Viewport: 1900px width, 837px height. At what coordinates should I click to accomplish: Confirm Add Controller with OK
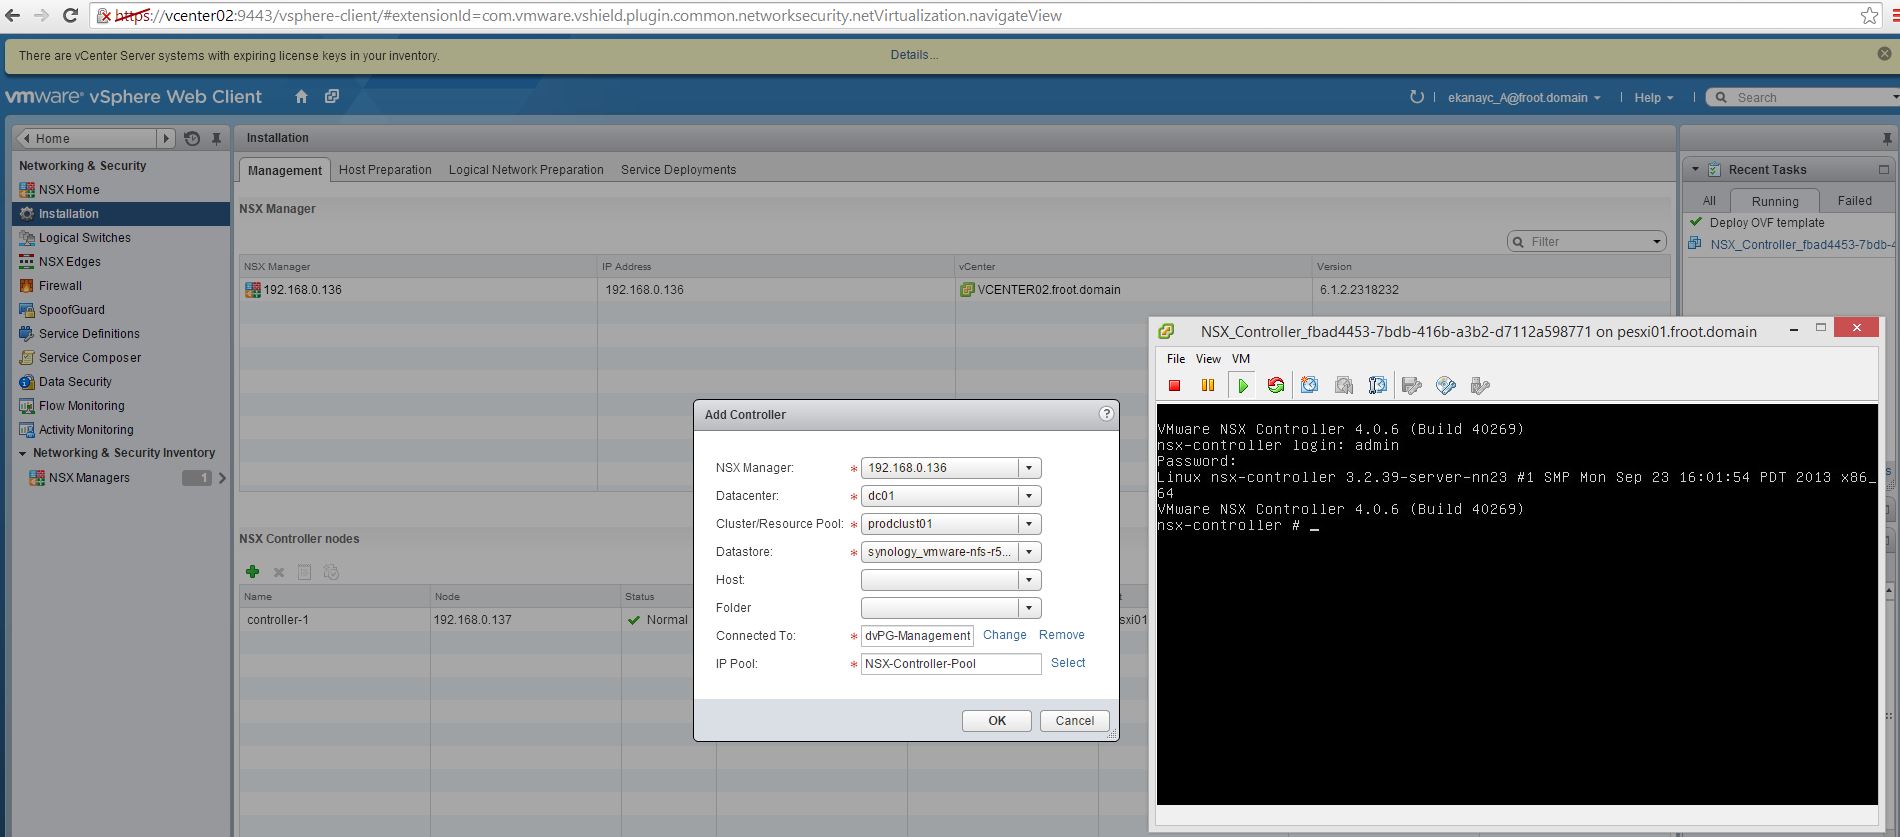pyautogui.click(x=997, y=721)
